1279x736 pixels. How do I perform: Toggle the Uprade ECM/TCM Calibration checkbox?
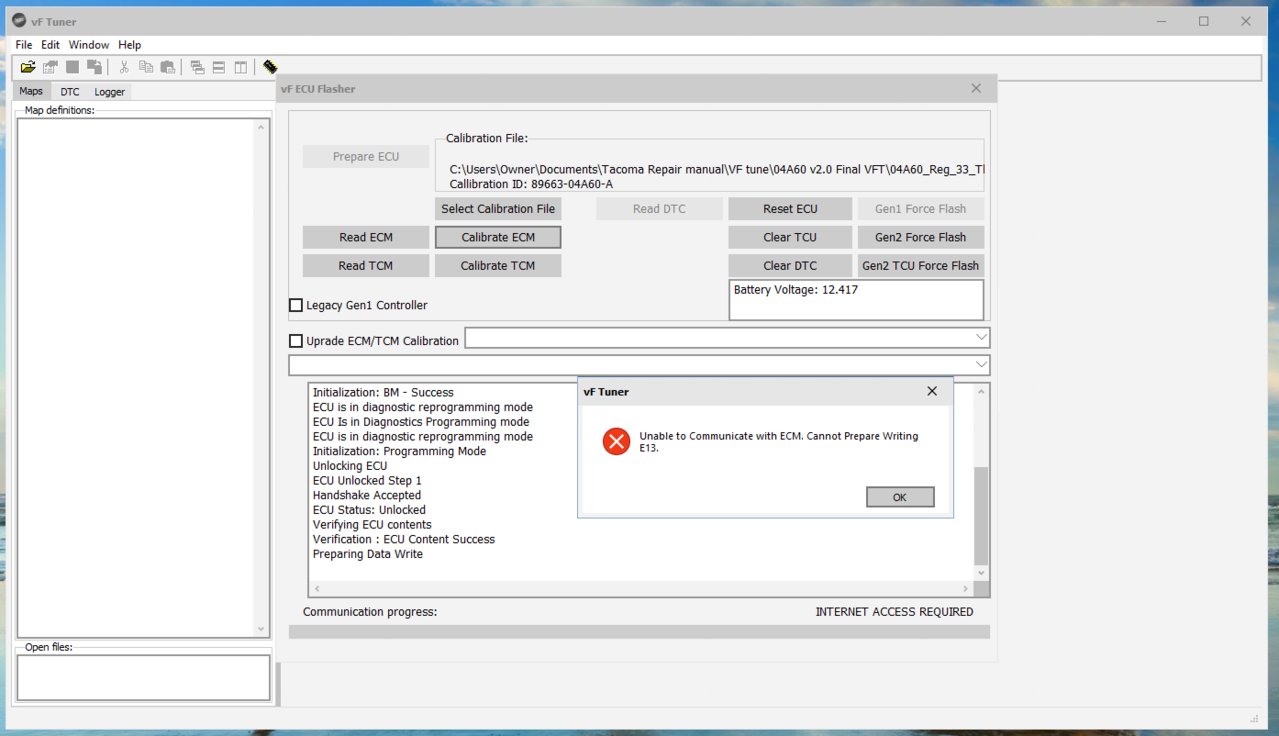click(296, 341)
